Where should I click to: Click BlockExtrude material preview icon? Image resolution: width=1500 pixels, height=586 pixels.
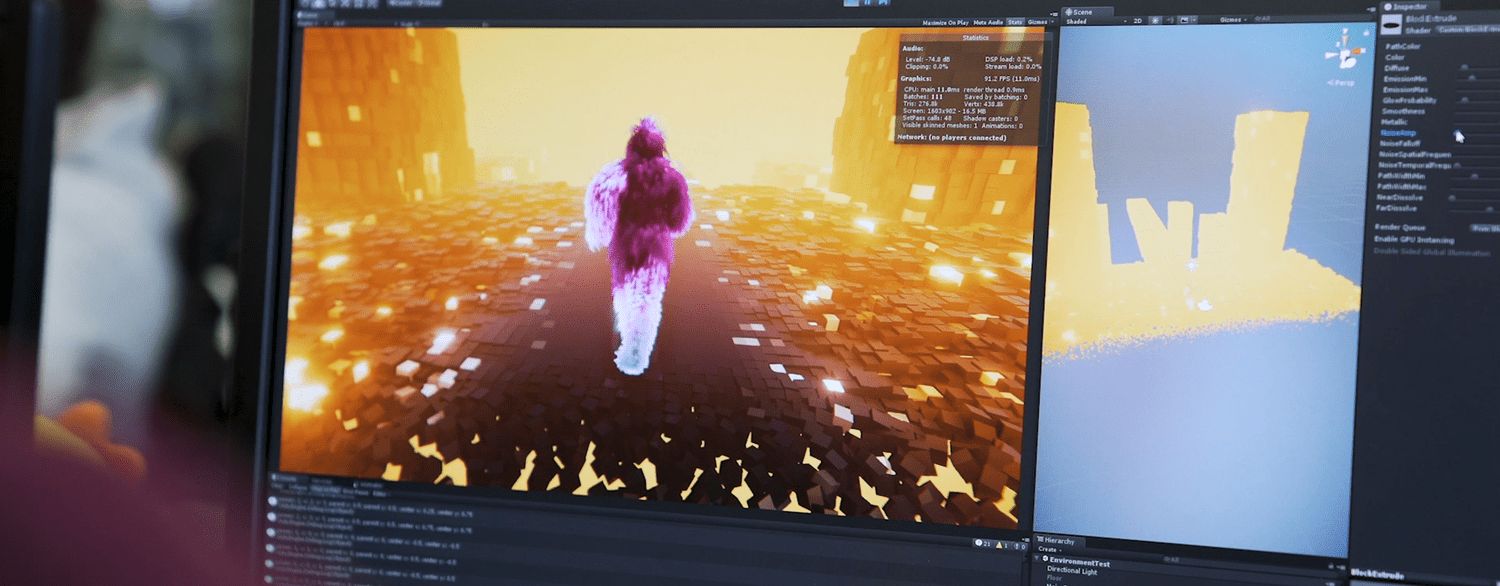[1391, 24]
